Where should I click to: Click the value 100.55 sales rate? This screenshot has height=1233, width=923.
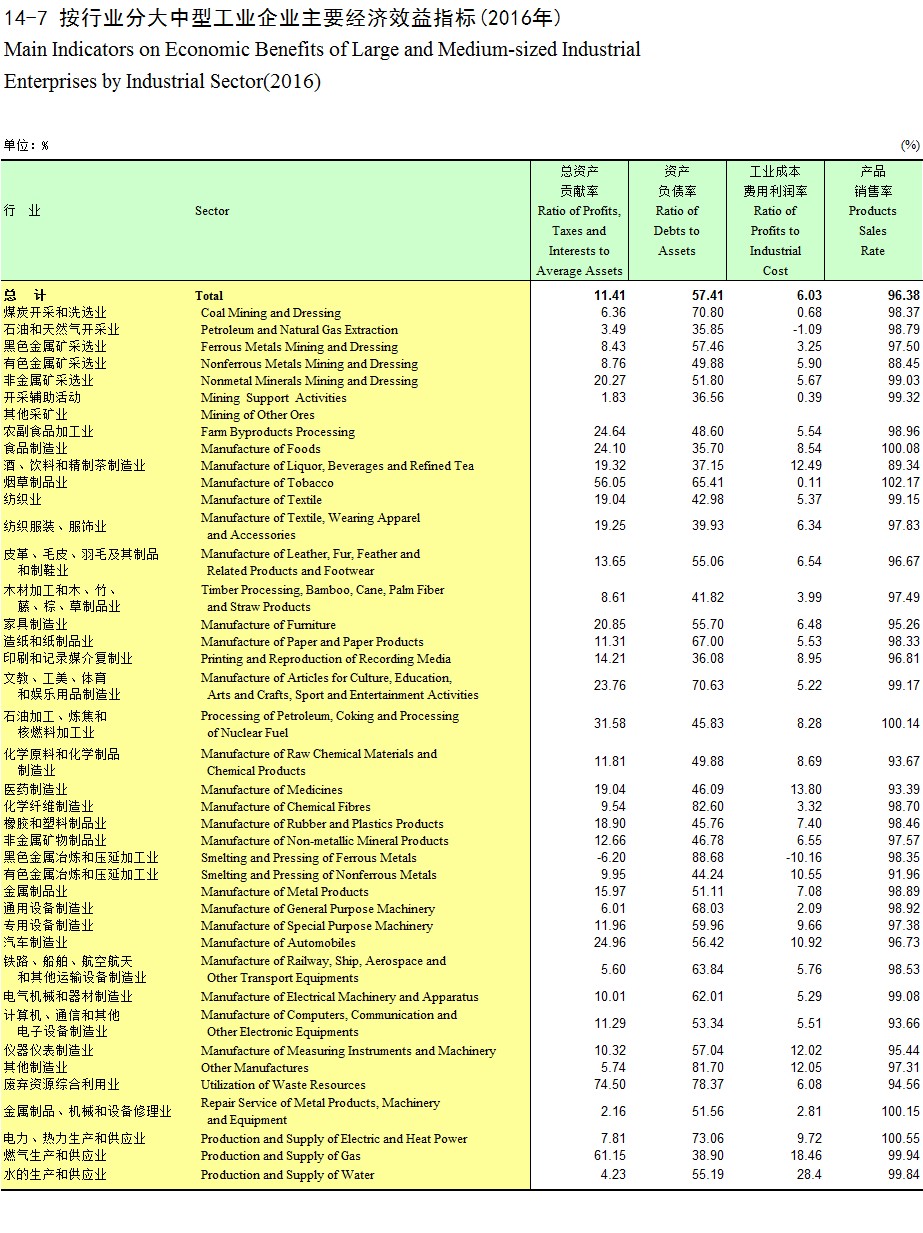(900, 1139)
